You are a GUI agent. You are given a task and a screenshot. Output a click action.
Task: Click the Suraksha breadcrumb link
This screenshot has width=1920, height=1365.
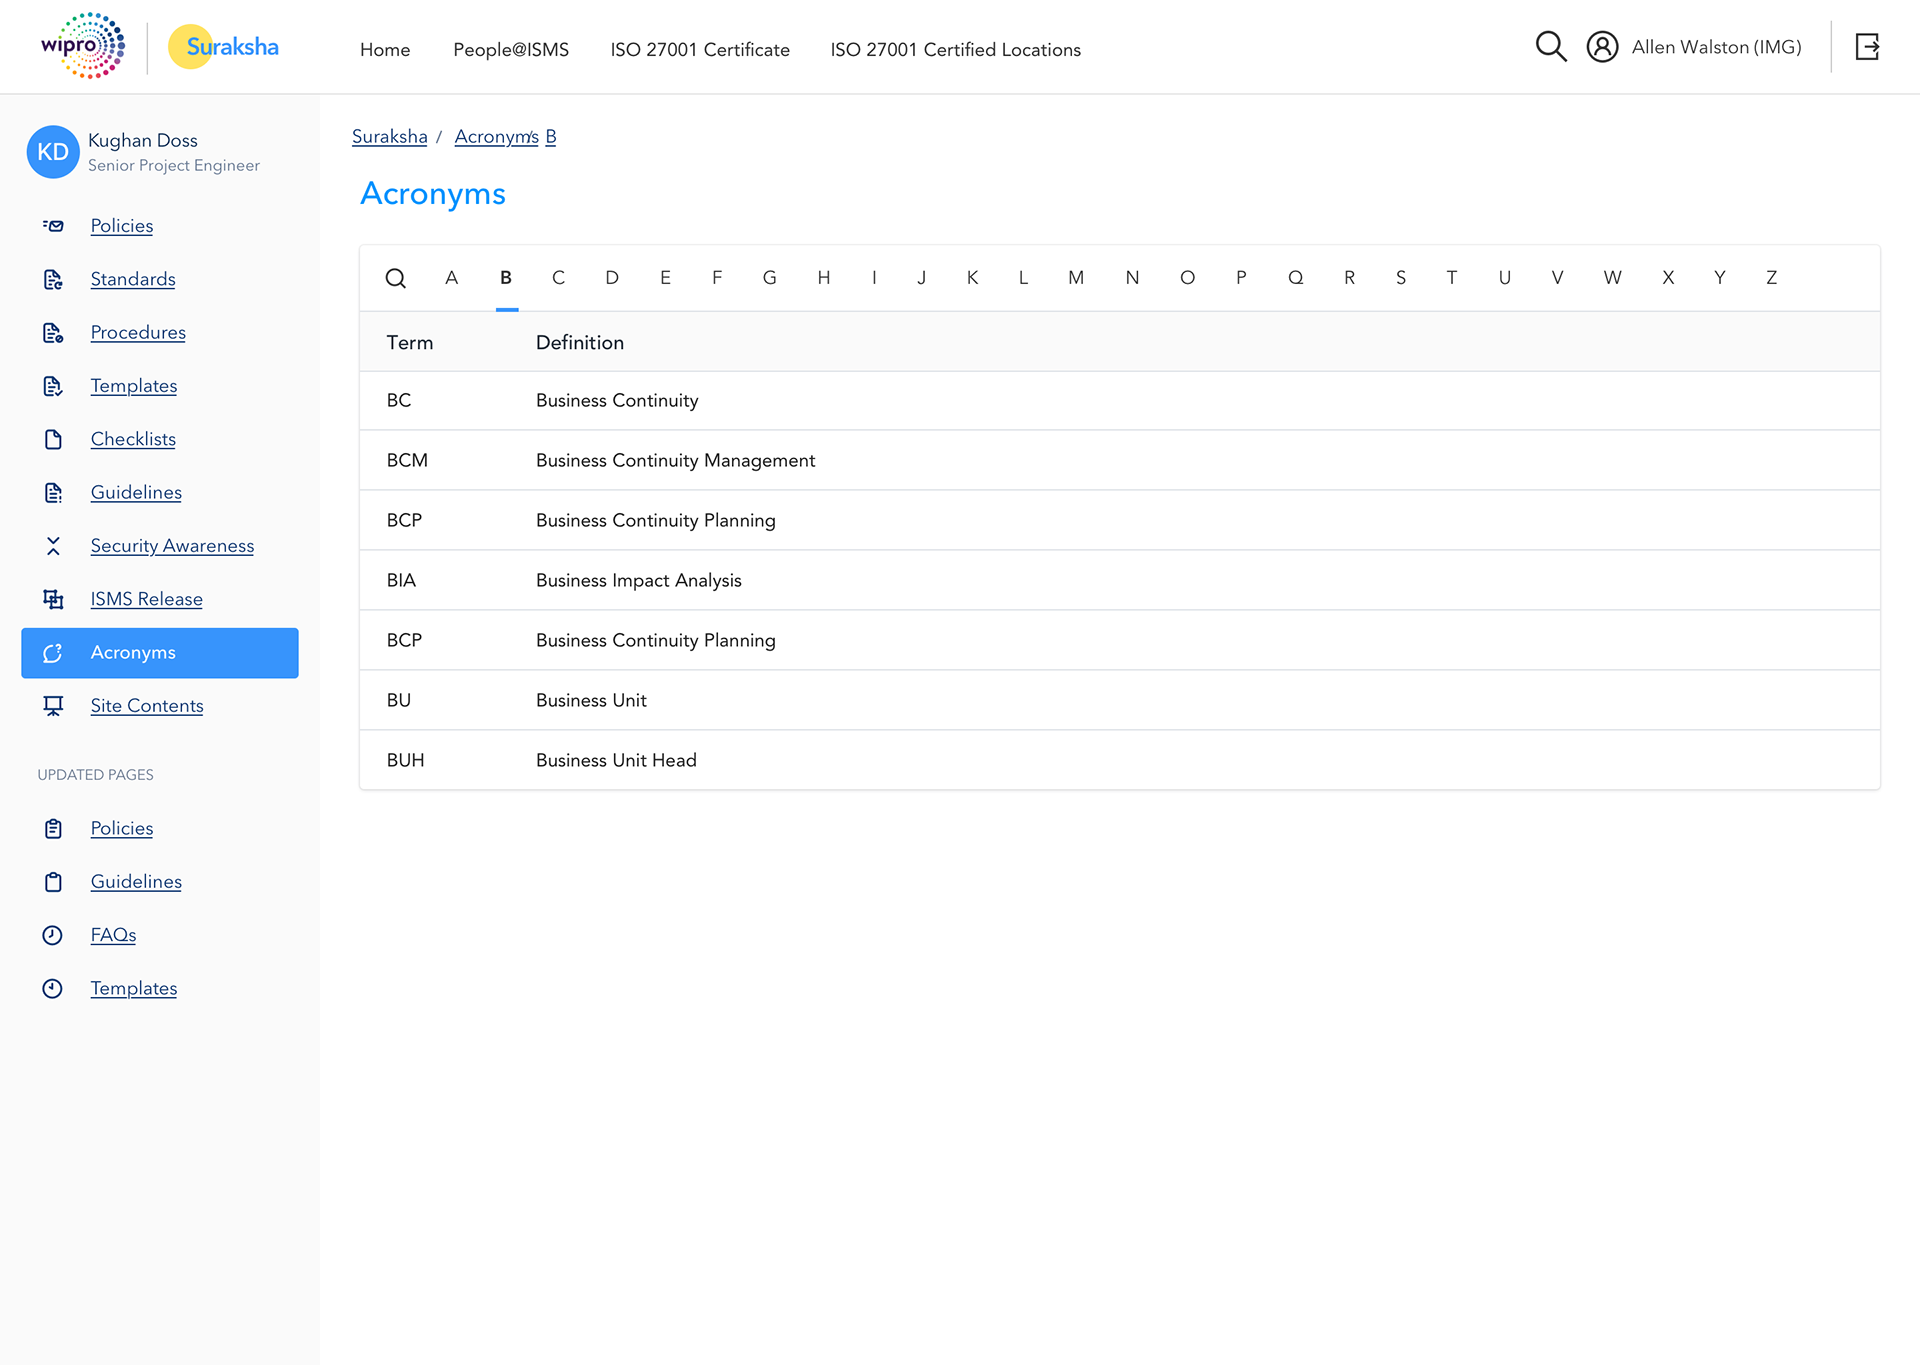(389, 137)
